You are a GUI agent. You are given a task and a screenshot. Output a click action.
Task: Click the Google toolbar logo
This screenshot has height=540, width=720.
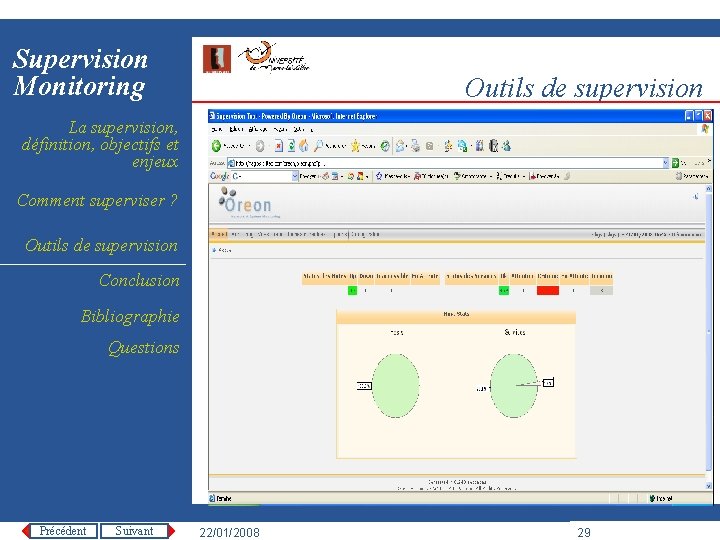tap(219, 176)
